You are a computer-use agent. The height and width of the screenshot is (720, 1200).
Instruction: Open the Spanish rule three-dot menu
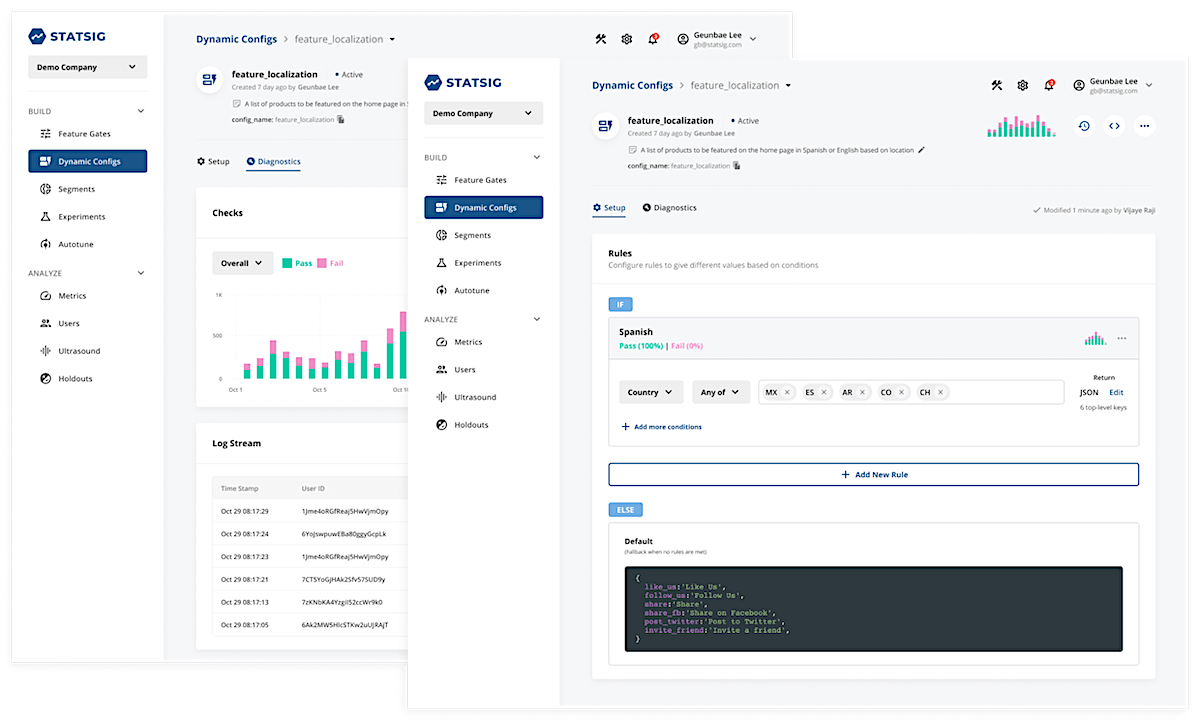tap(1122, 339)
